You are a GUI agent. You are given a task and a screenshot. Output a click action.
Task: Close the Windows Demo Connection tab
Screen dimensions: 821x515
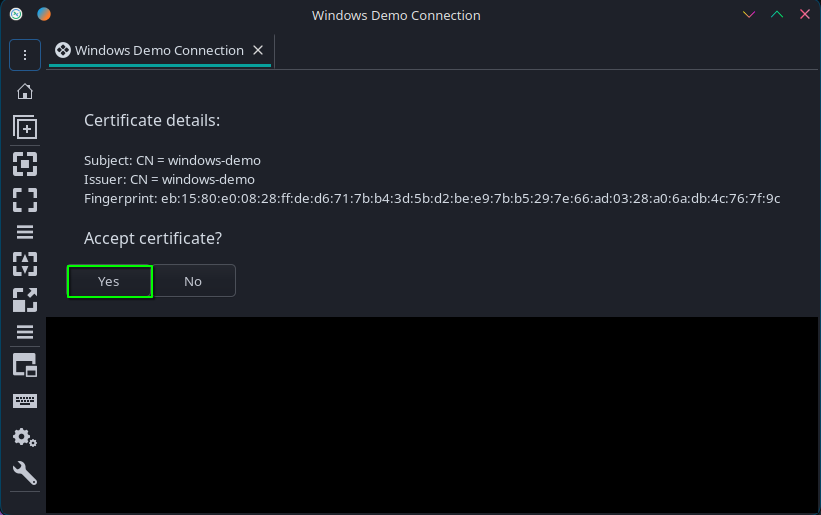pos(259,50)
